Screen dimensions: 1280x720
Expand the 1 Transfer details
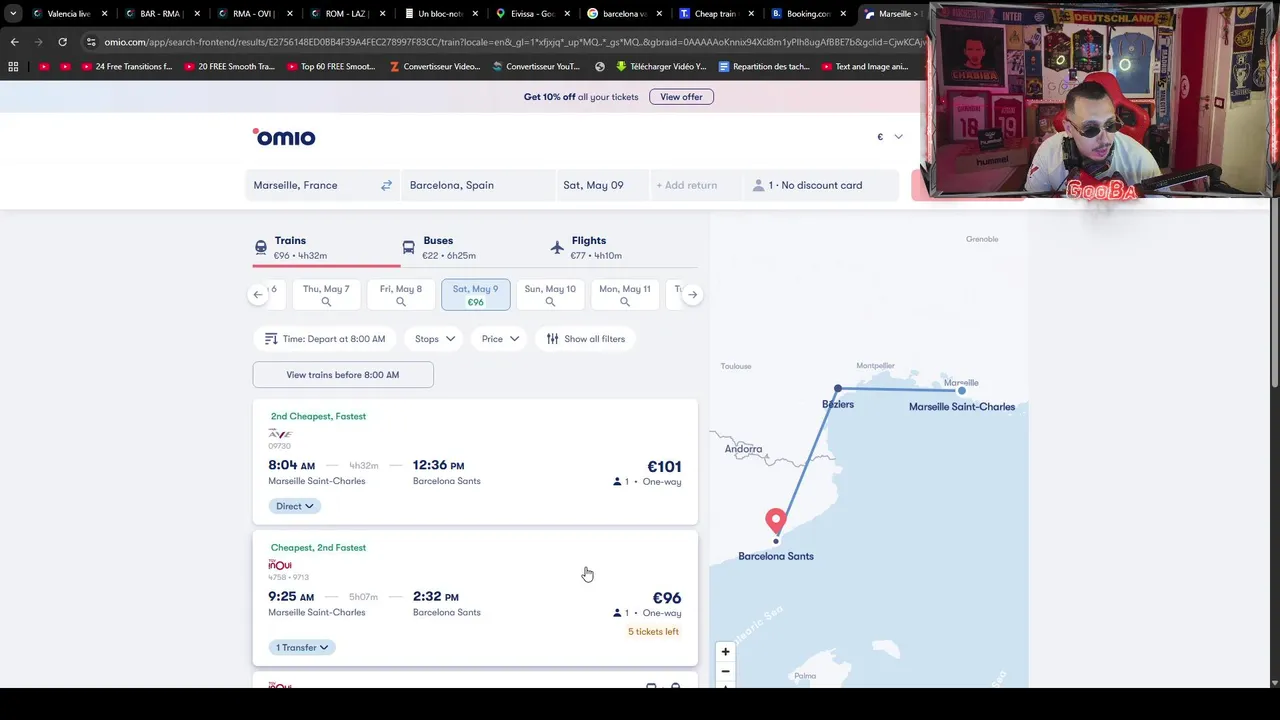tap(302, 648)
